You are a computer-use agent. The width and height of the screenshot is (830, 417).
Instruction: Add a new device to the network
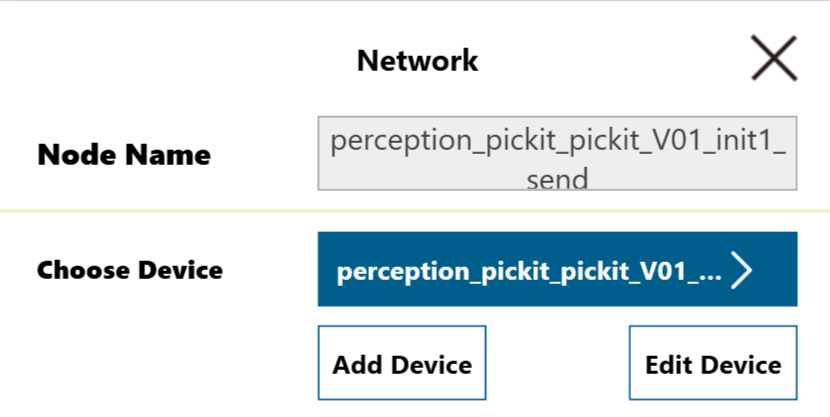tap(402, 363)
